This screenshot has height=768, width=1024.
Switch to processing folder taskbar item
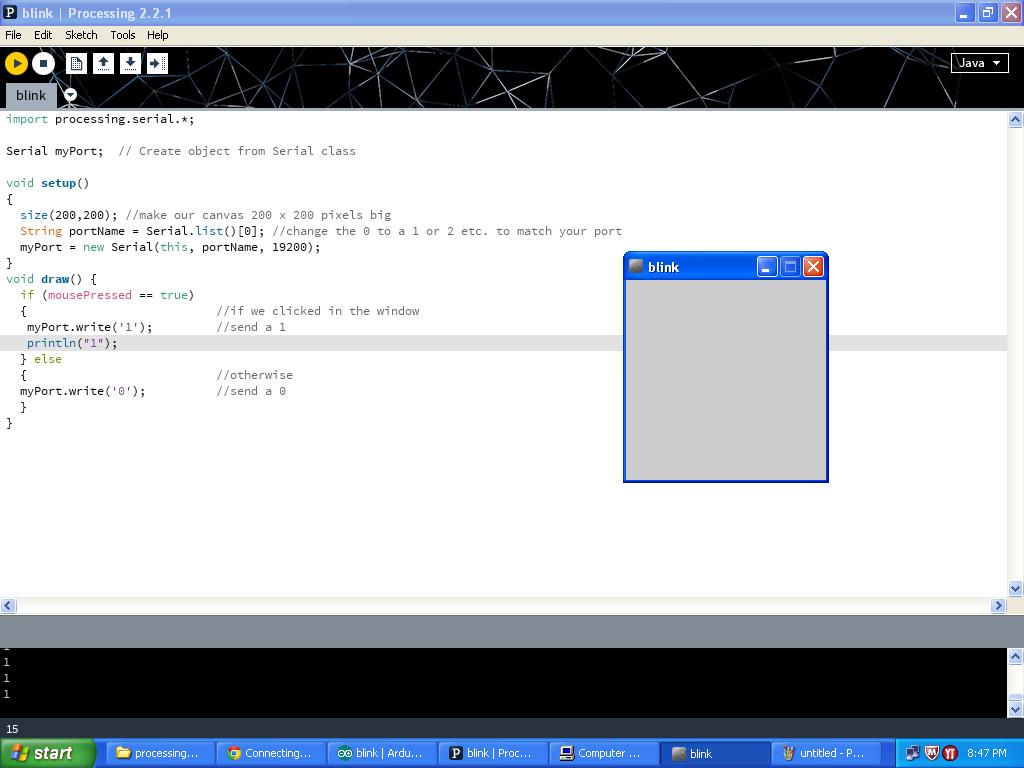pos(160,753)
